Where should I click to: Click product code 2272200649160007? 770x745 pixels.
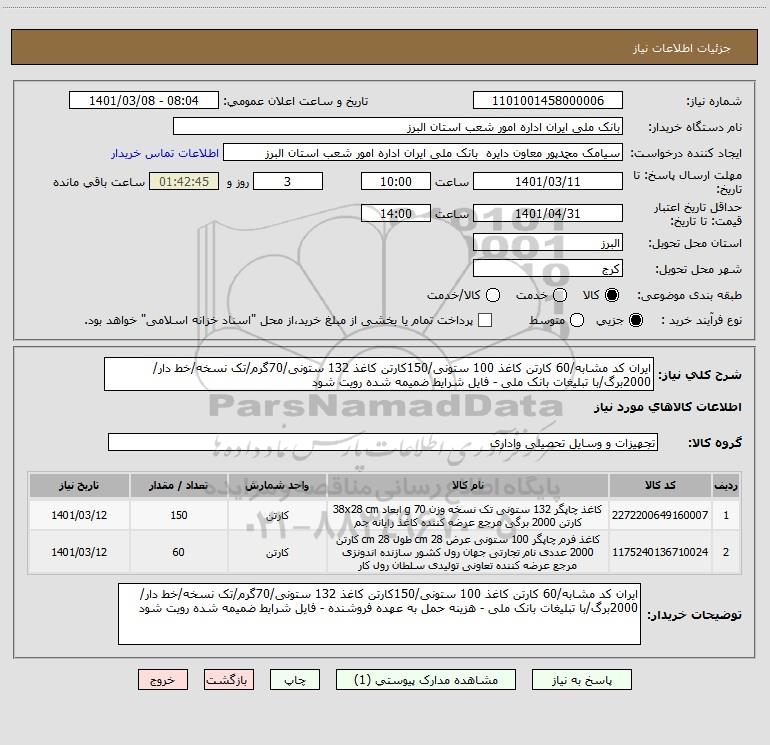coord(660,515)
